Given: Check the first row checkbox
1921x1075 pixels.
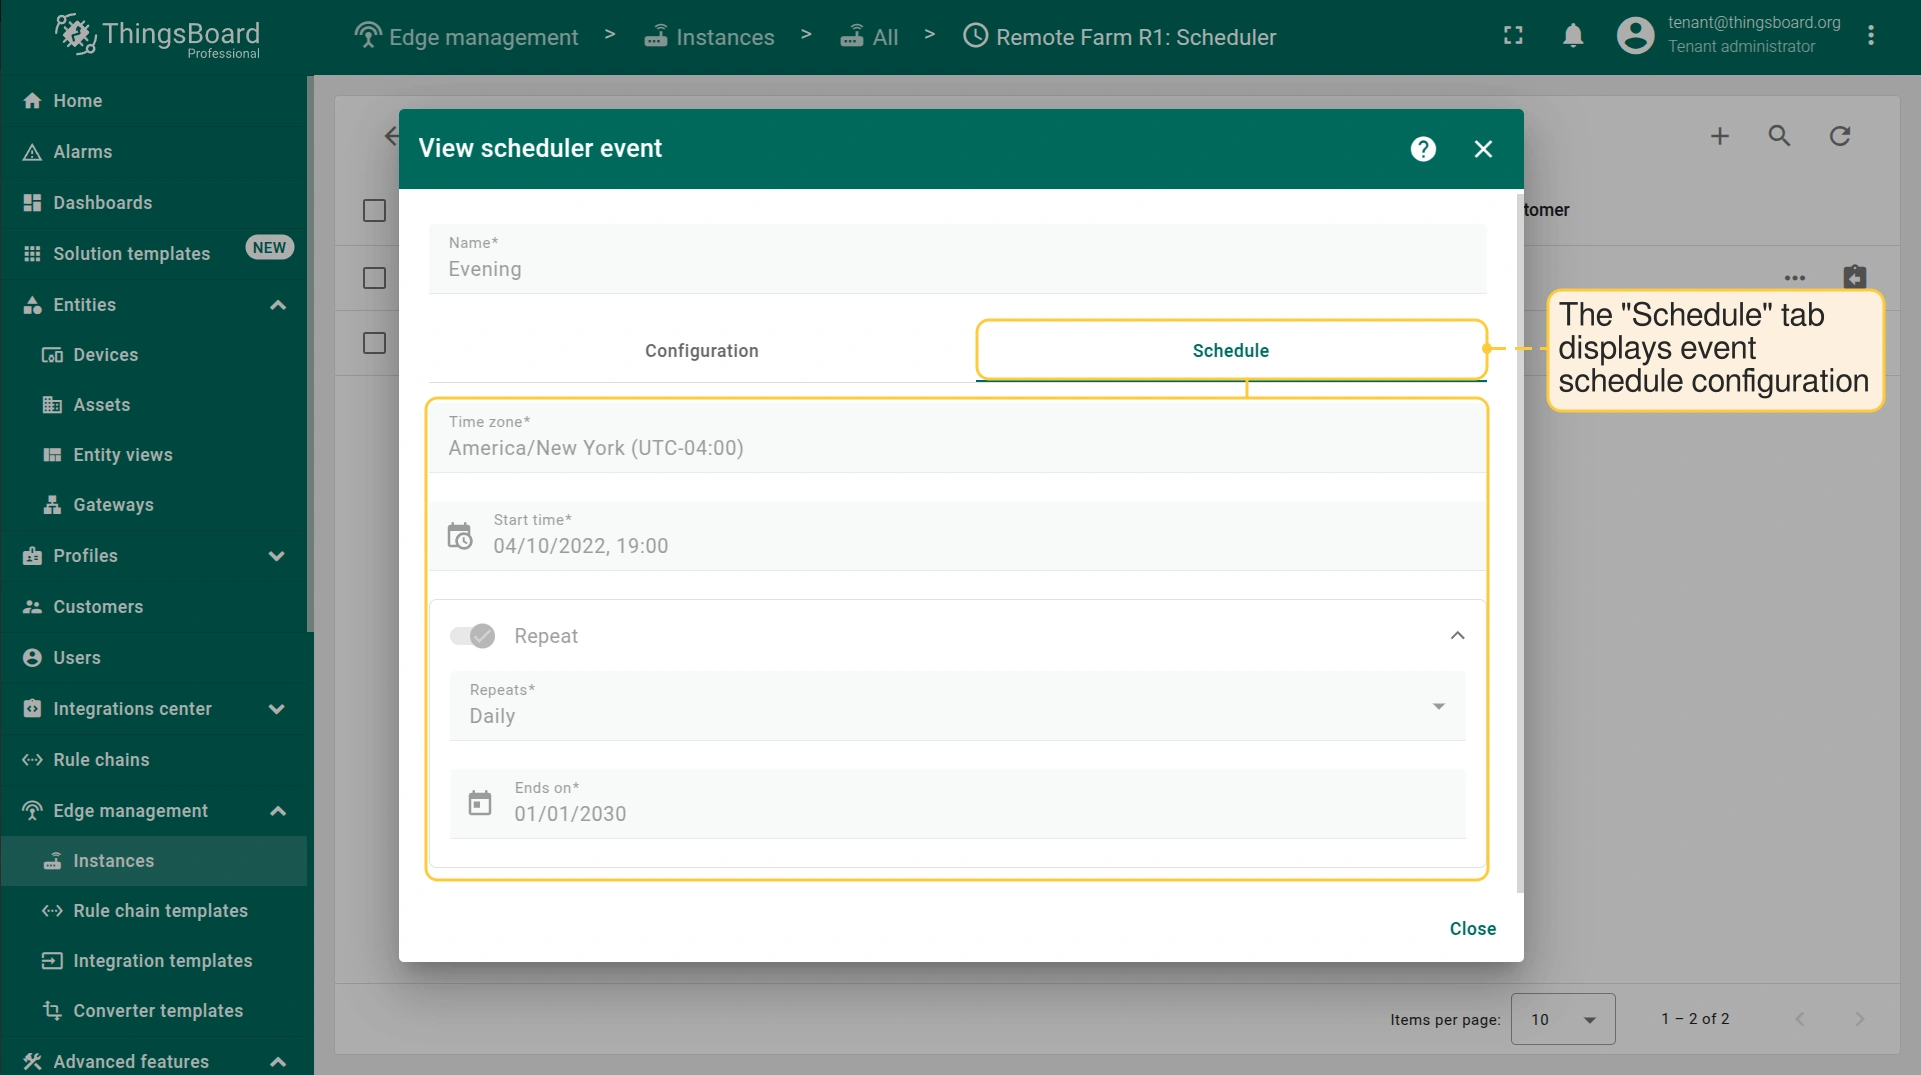Looking at the screenshot, I should [374, 278].
